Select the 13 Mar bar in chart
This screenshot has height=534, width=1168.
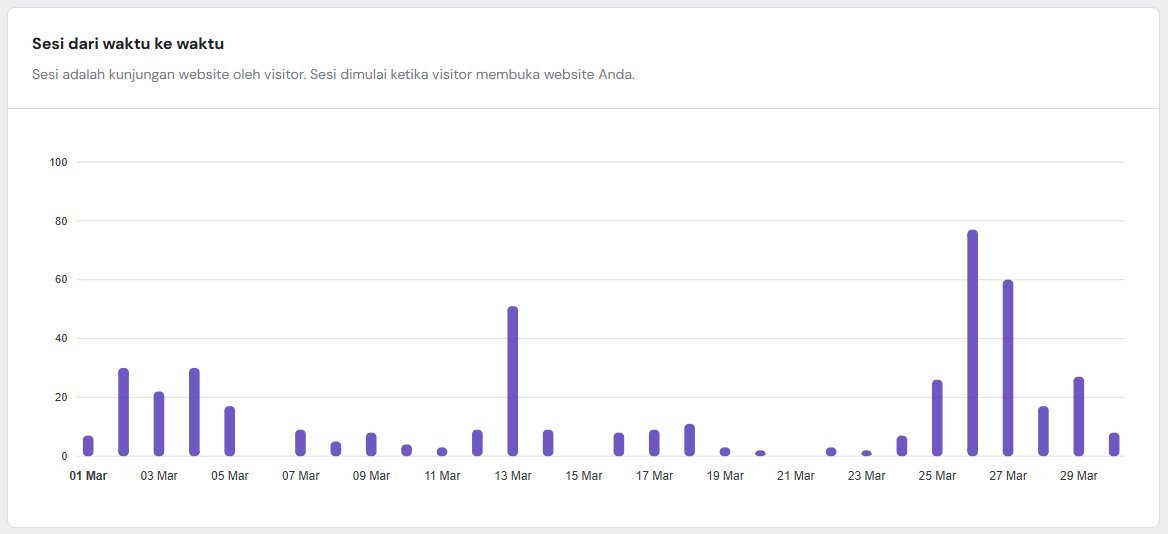(x=513, y=381)
